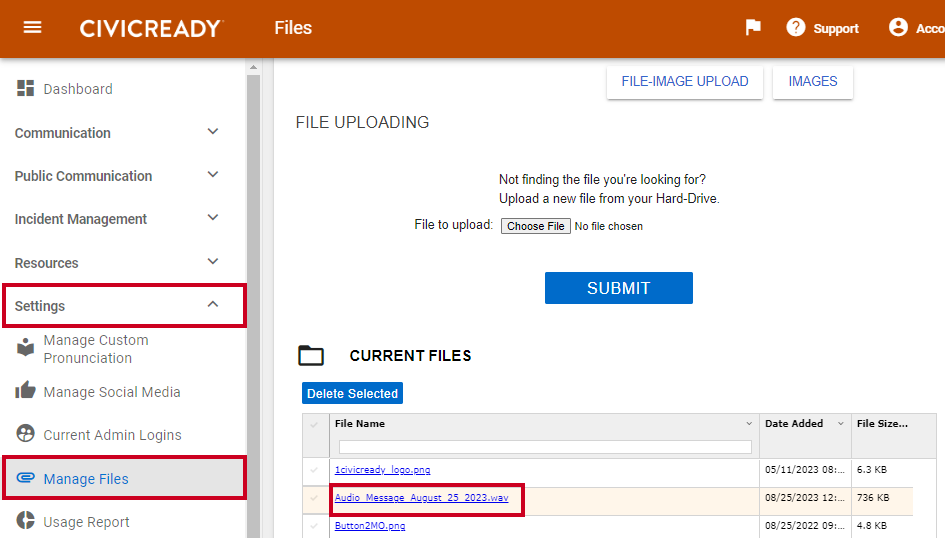Toggle the select-all checkbox in table header
Viewport: 945px width, 538px height.
314,424
